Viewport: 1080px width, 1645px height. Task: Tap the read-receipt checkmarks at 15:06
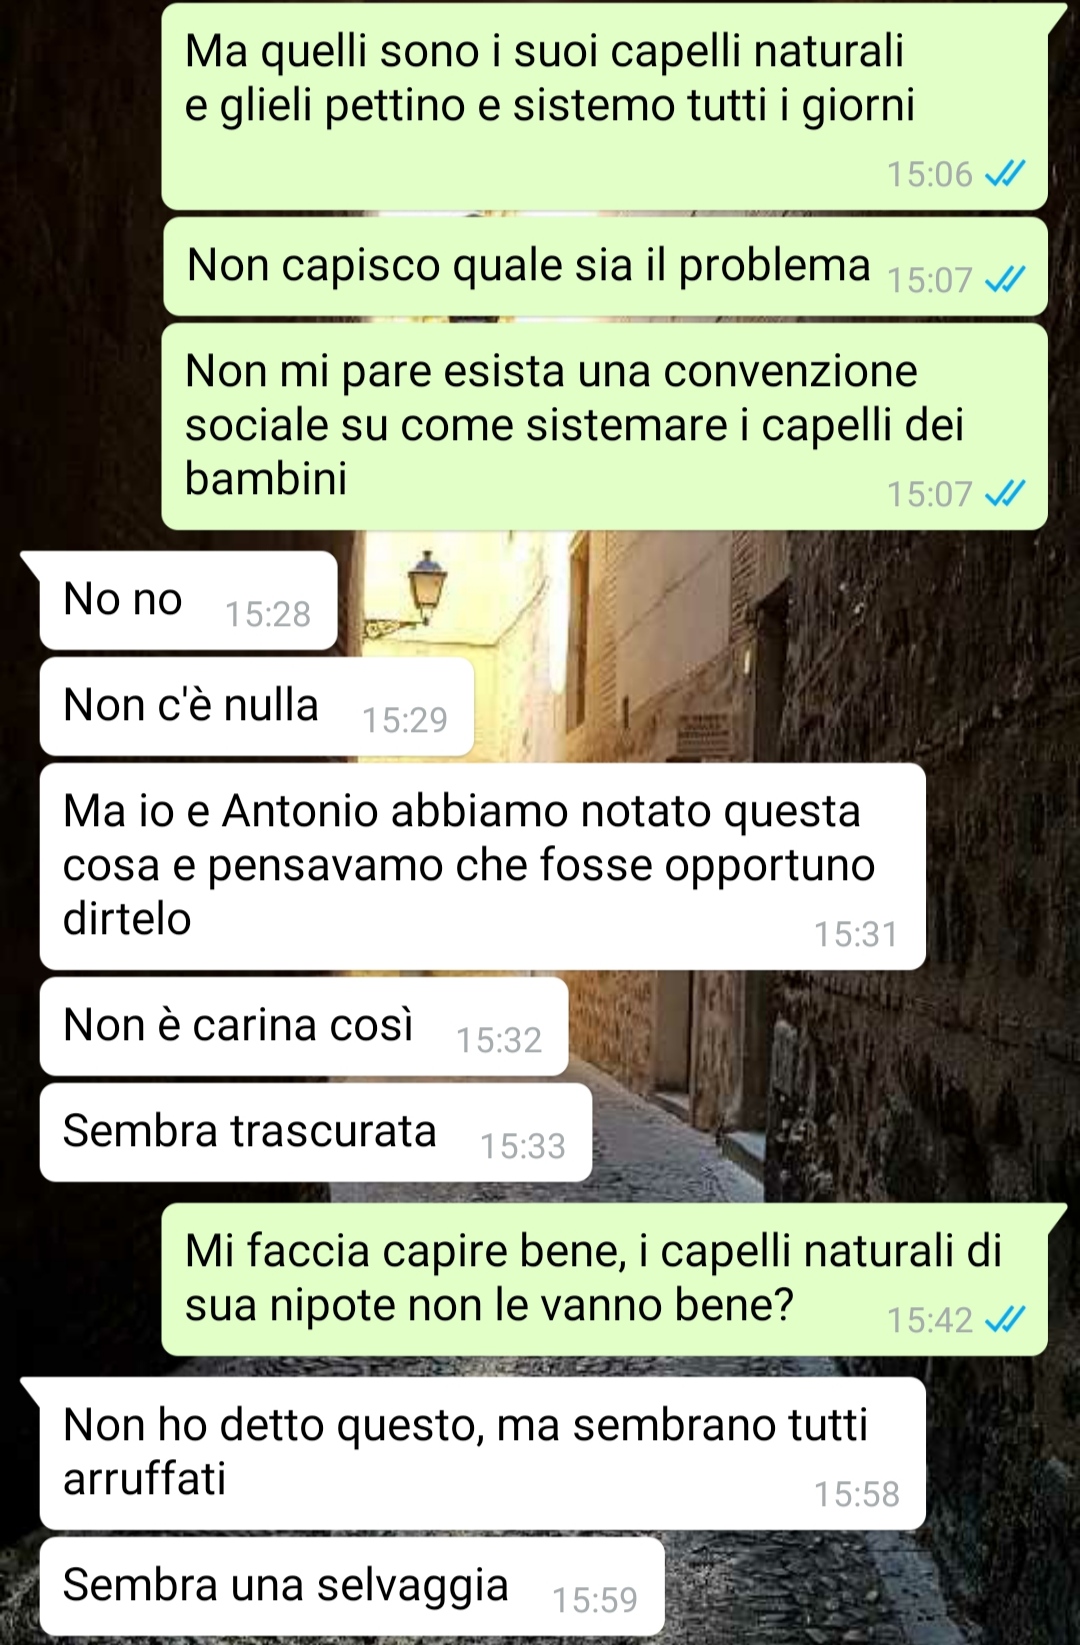click(x=1005, y=175)
